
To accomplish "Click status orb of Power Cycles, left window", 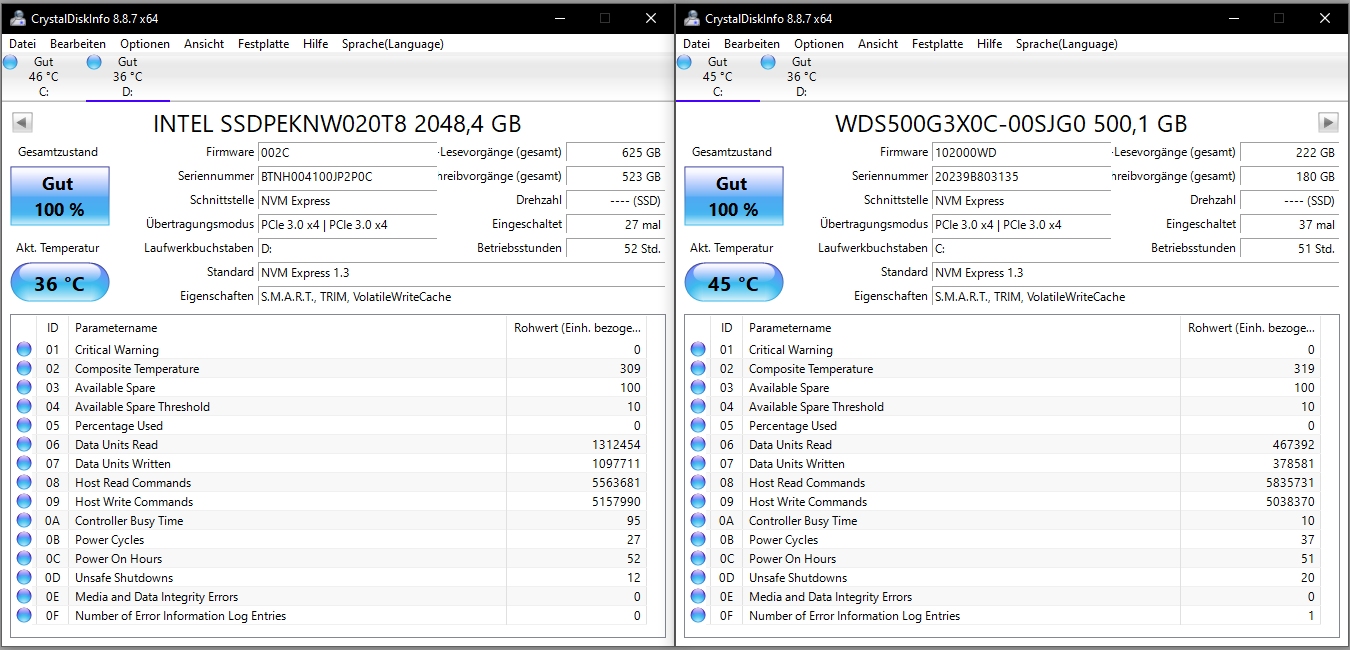I will pyautogui.click(x=24, y=540).
